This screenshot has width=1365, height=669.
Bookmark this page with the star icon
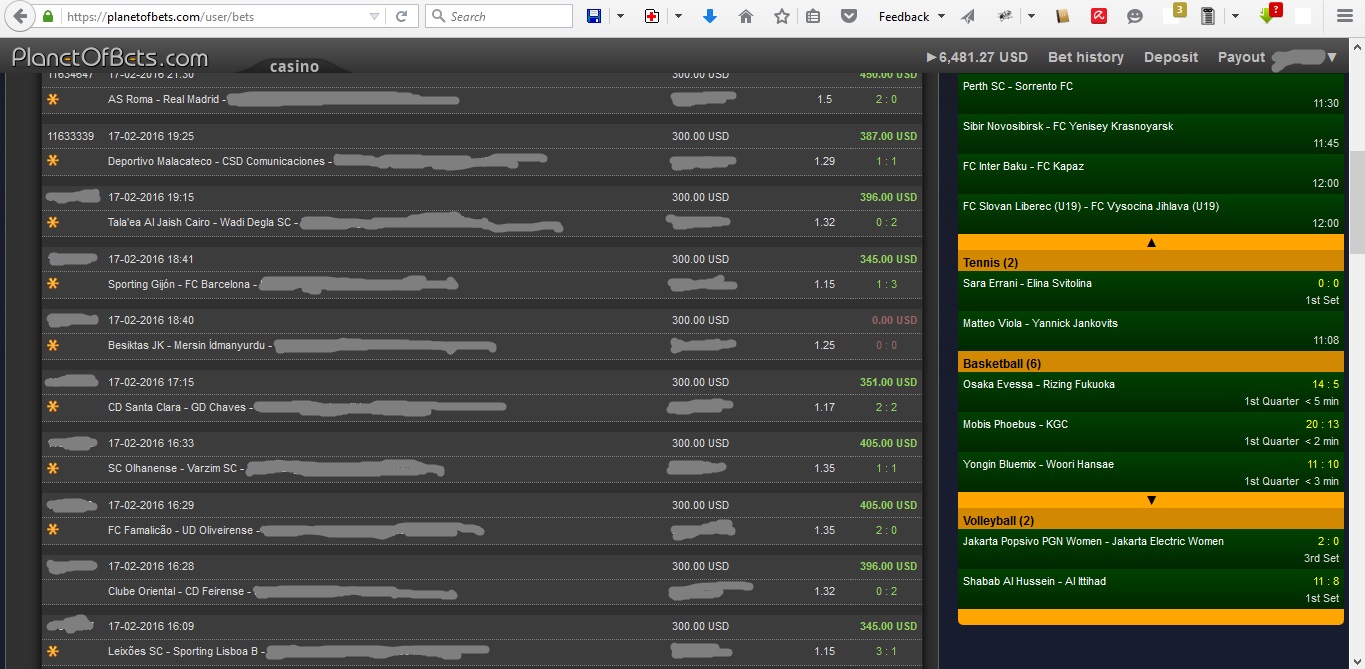tap(782, 16)
